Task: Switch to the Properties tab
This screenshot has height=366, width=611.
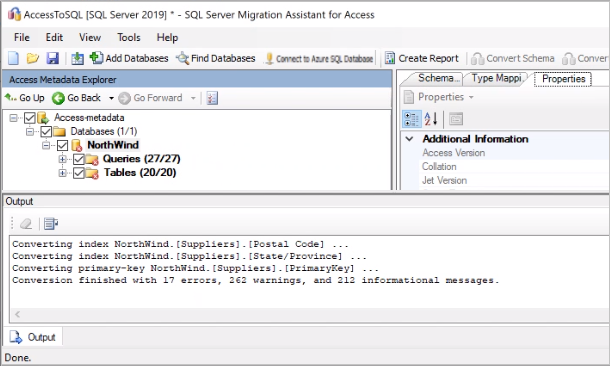Action: point(563,79)
